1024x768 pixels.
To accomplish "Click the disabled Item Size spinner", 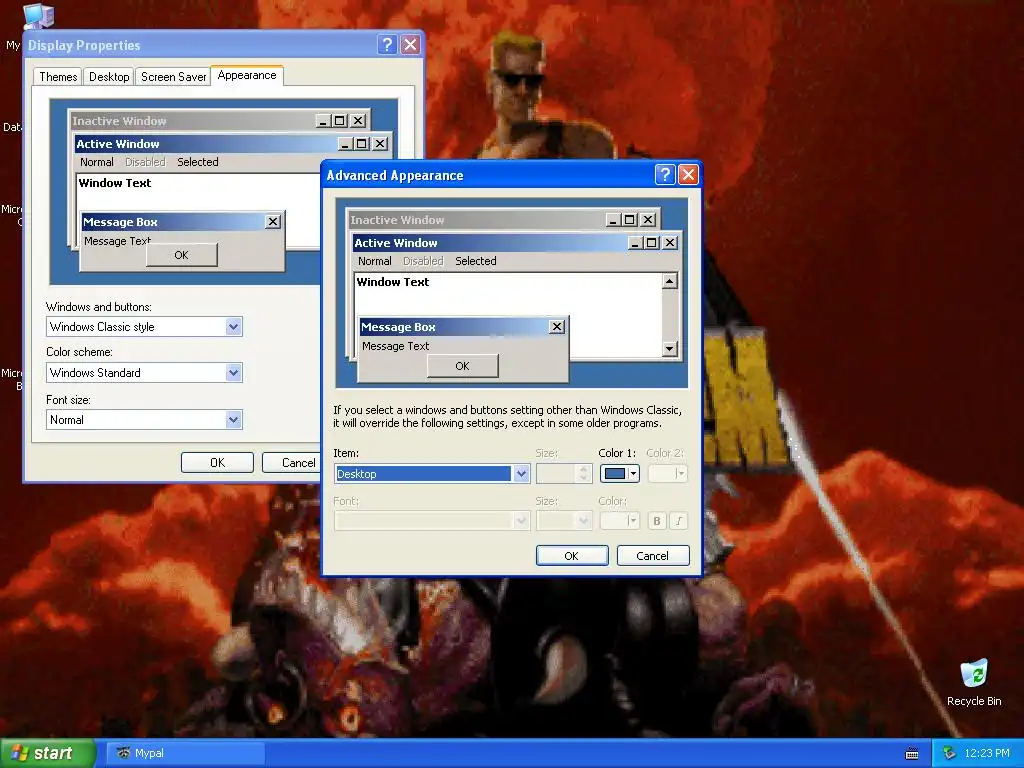I will [564, 473].
